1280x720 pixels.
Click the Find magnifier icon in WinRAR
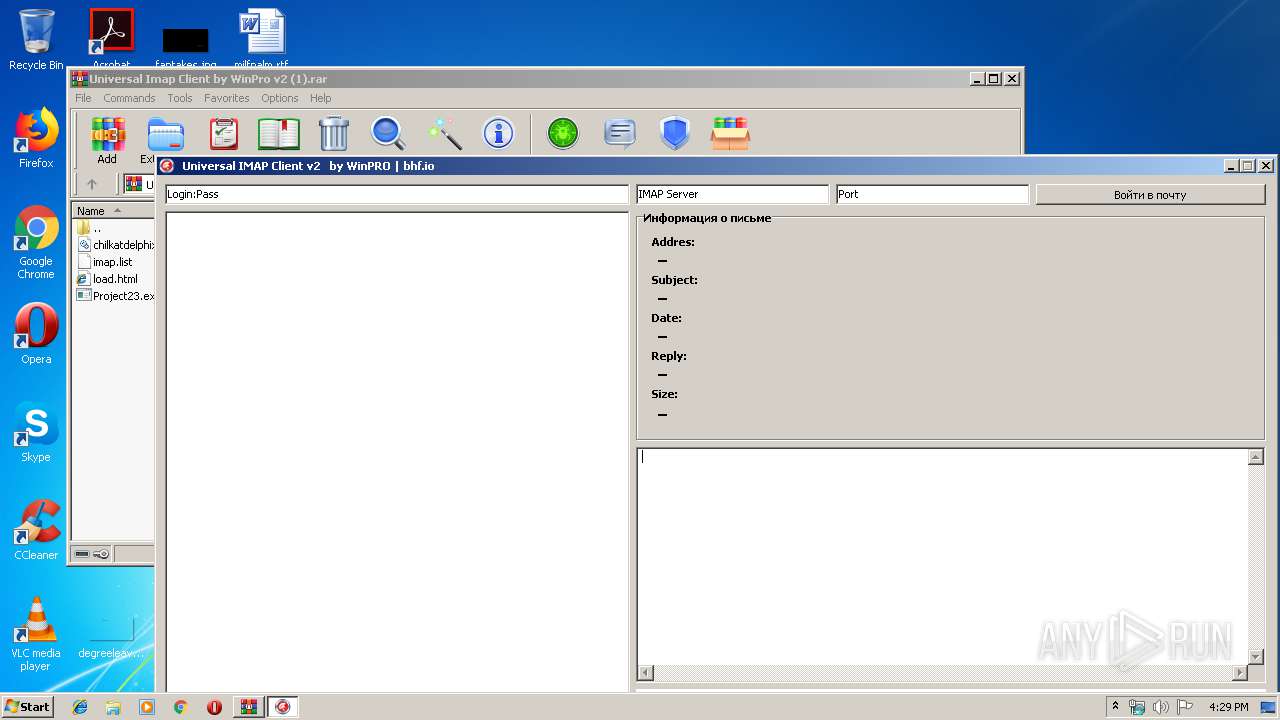(x=388, y=133)
